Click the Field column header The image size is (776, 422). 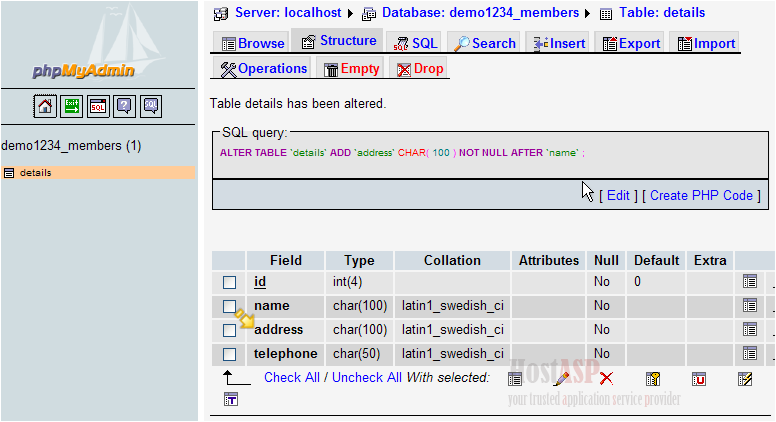click(286, 261)
